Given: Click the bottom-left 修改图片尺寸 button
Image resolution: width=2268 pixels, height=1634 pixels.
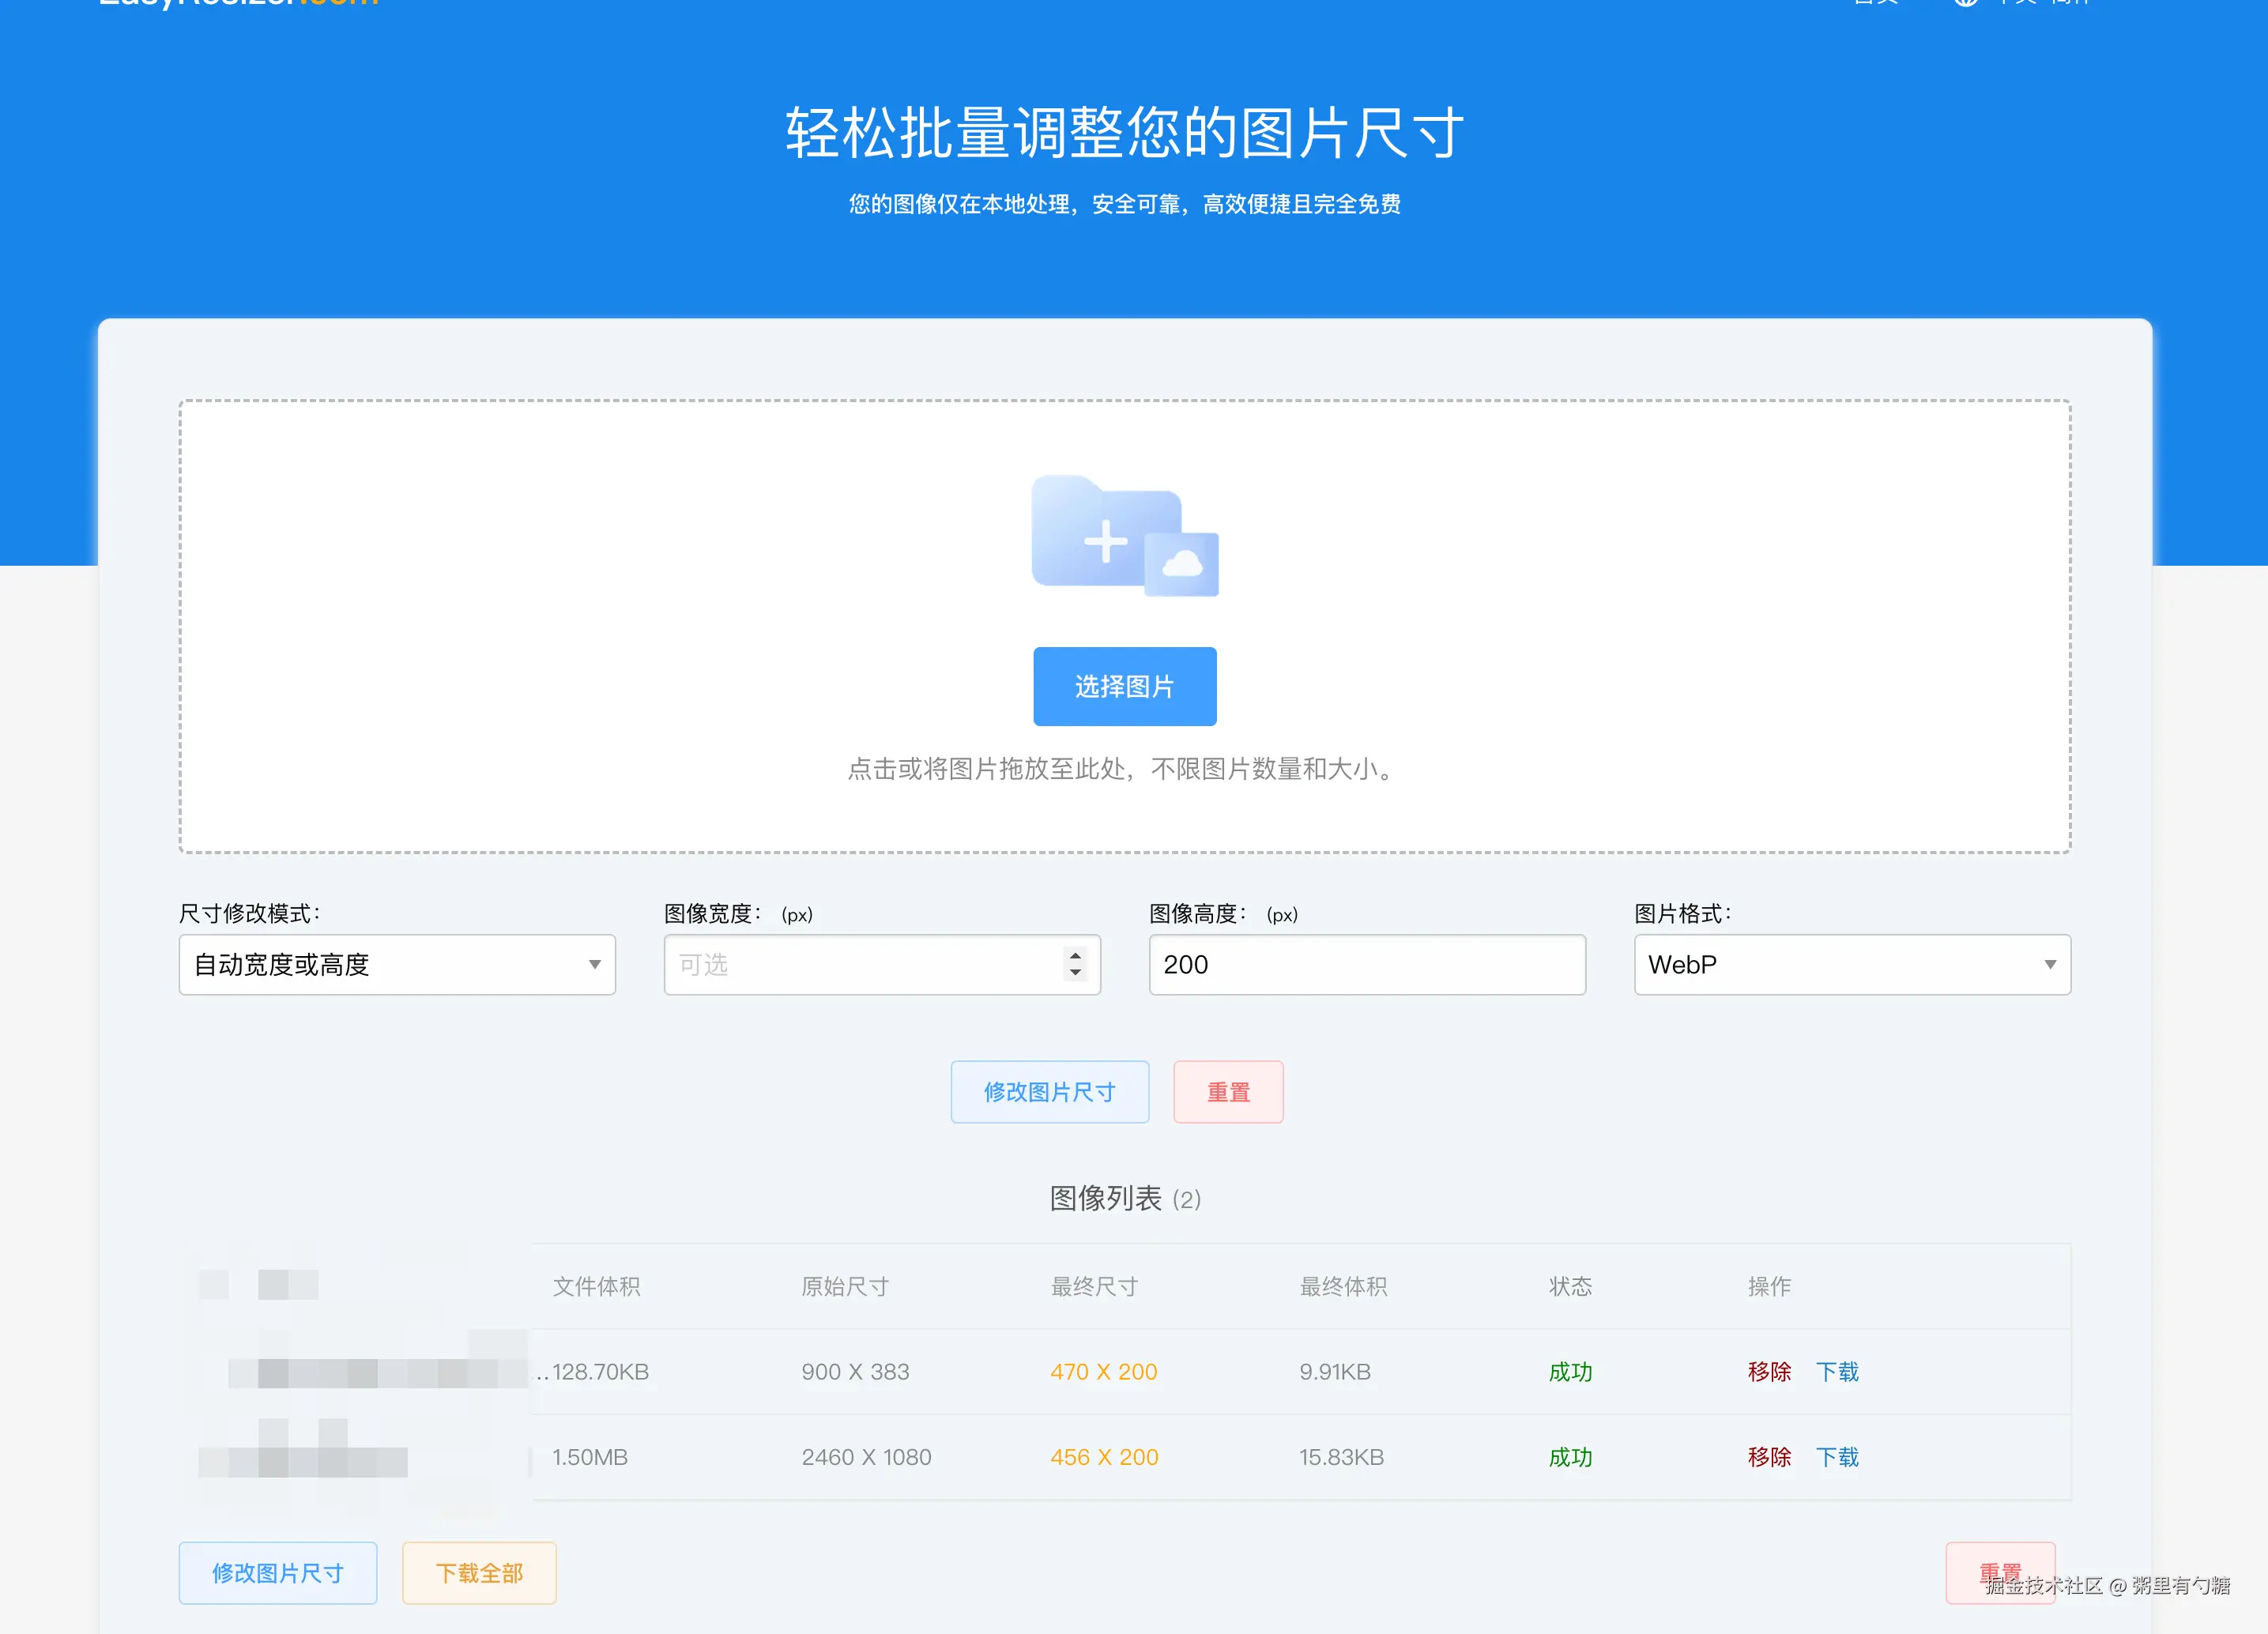Looking at the screenshot, I should [278, 1574].
